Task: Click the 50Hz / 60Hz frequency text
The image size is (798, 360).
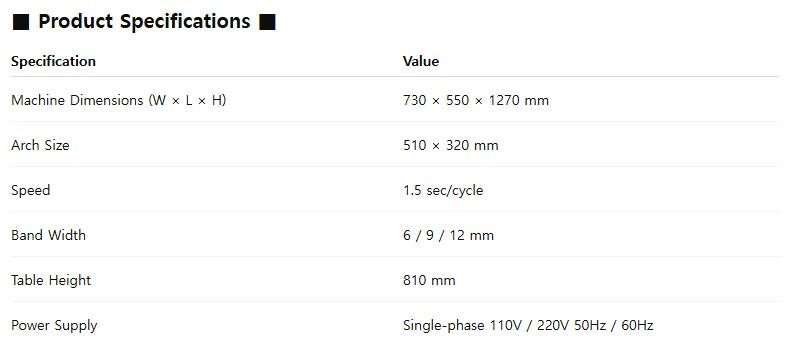Action: pos(613,325)
